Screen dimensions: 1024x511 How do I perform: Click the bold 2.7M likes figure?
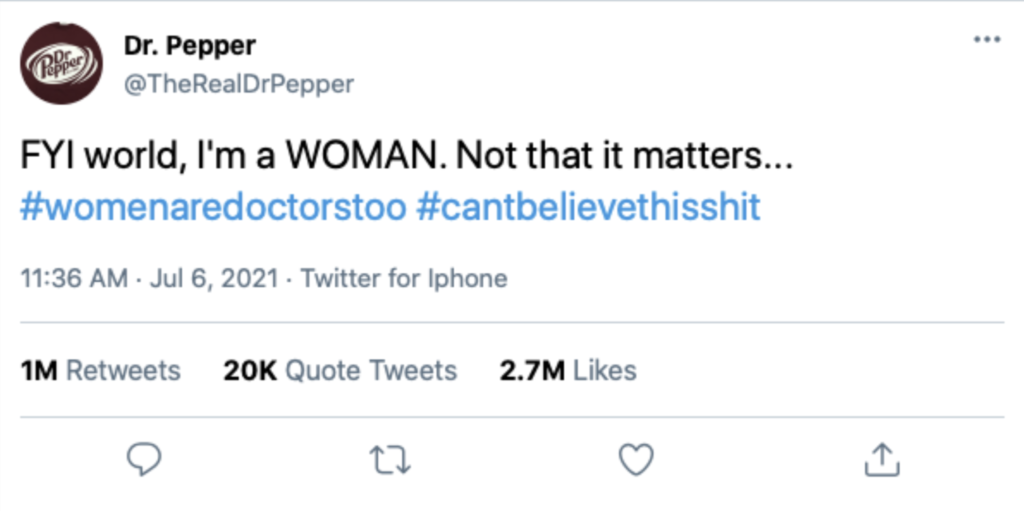(x=532, y=371)
